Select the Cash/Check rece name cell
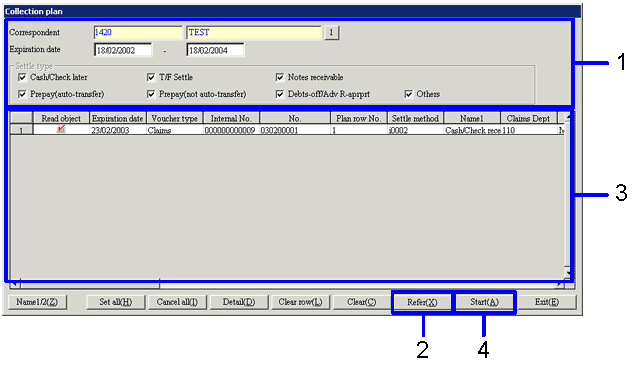The height and width of the screenshot is (367, 639). click(472, 130)
